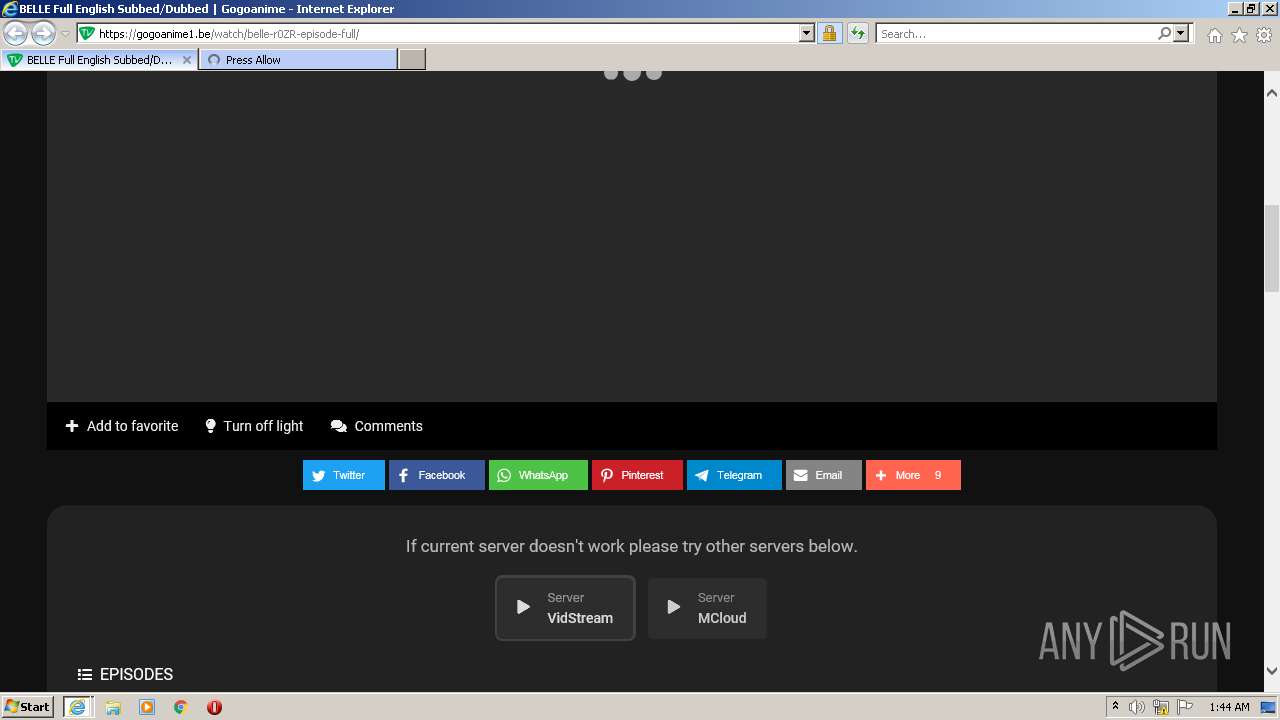
Task: Open the media player taskbar icon
Action: tap(147, 707)
